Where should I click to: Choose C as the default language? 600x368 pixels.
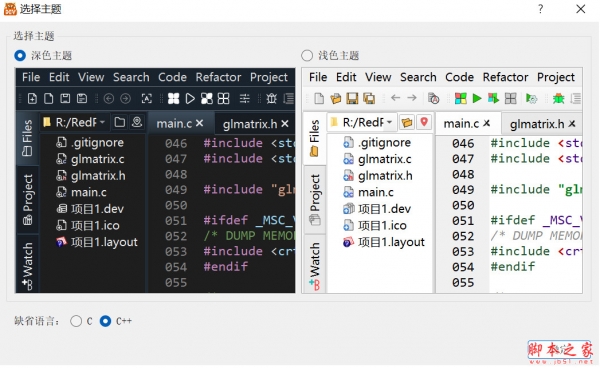pos(76,321)
